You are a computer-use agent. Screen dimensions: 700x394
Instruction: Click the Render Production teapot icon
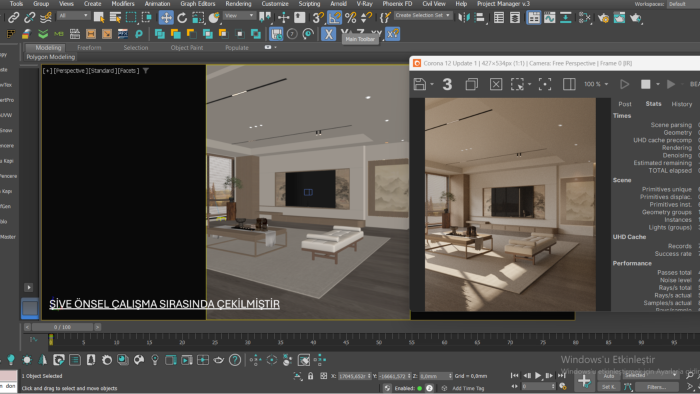[x=635, y=18]
